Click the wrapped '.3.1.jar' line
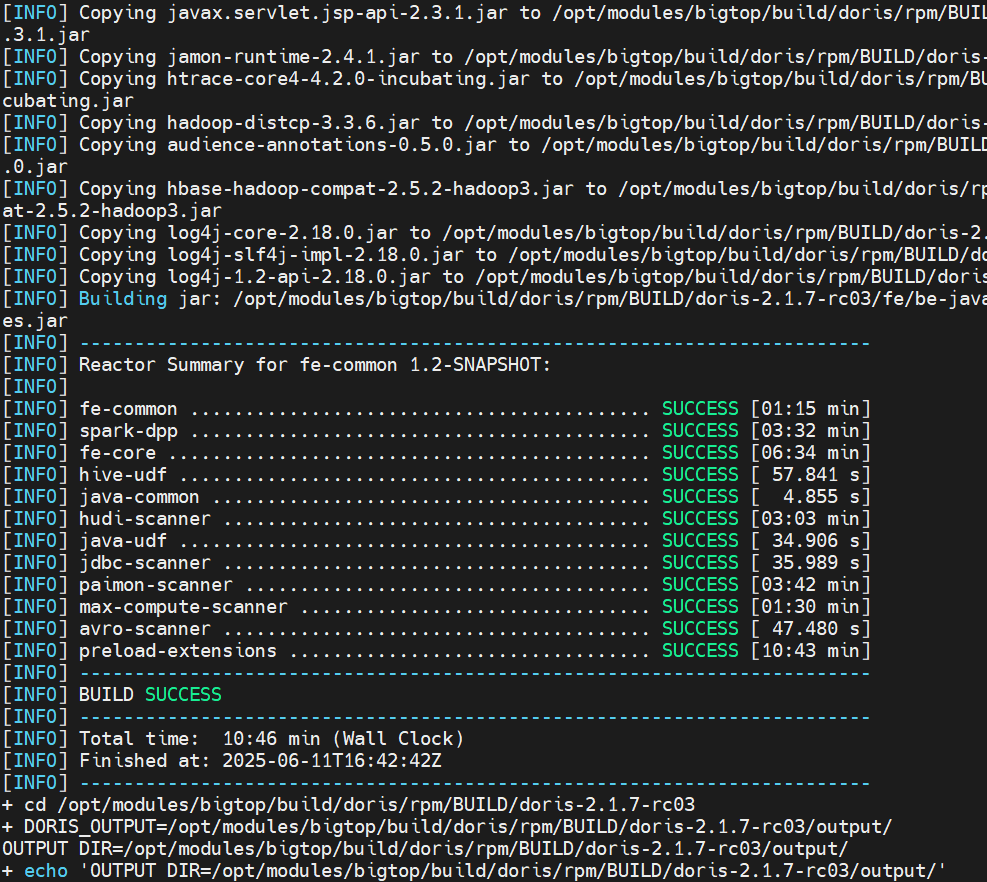 point(46,35)
